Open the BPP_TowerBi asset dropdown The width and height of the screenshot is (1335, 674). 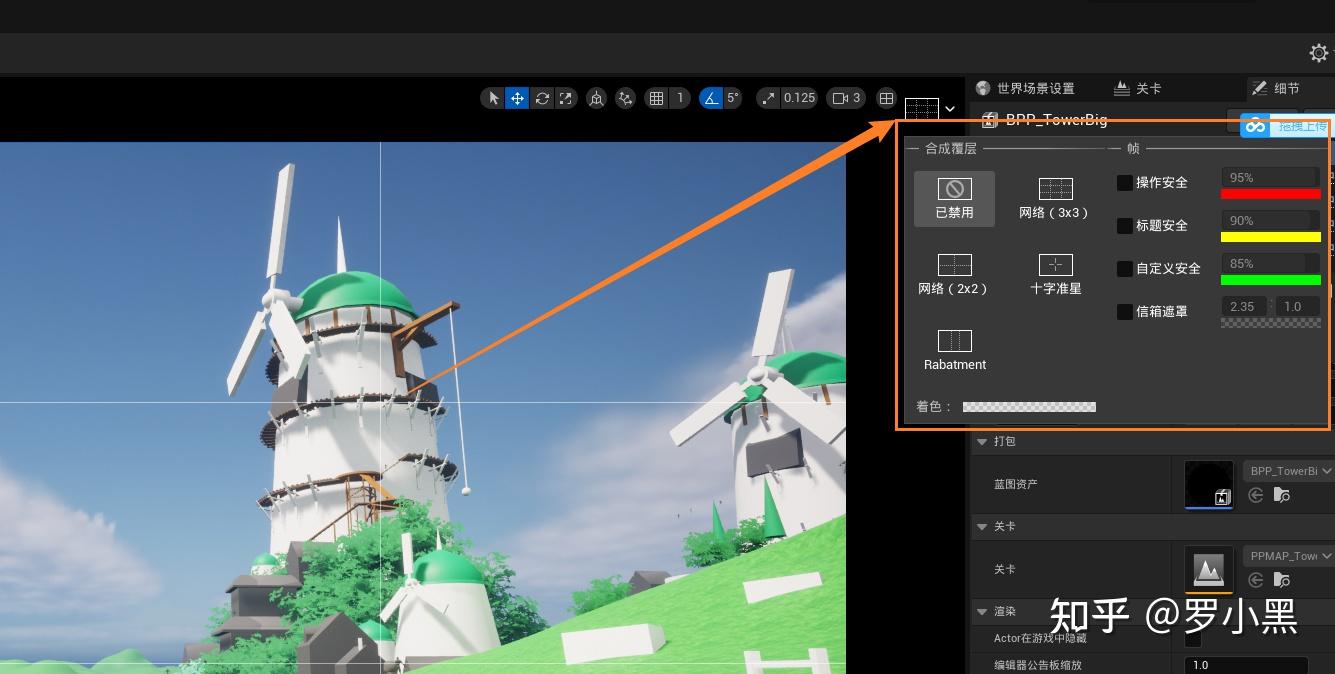[1289, 470]
